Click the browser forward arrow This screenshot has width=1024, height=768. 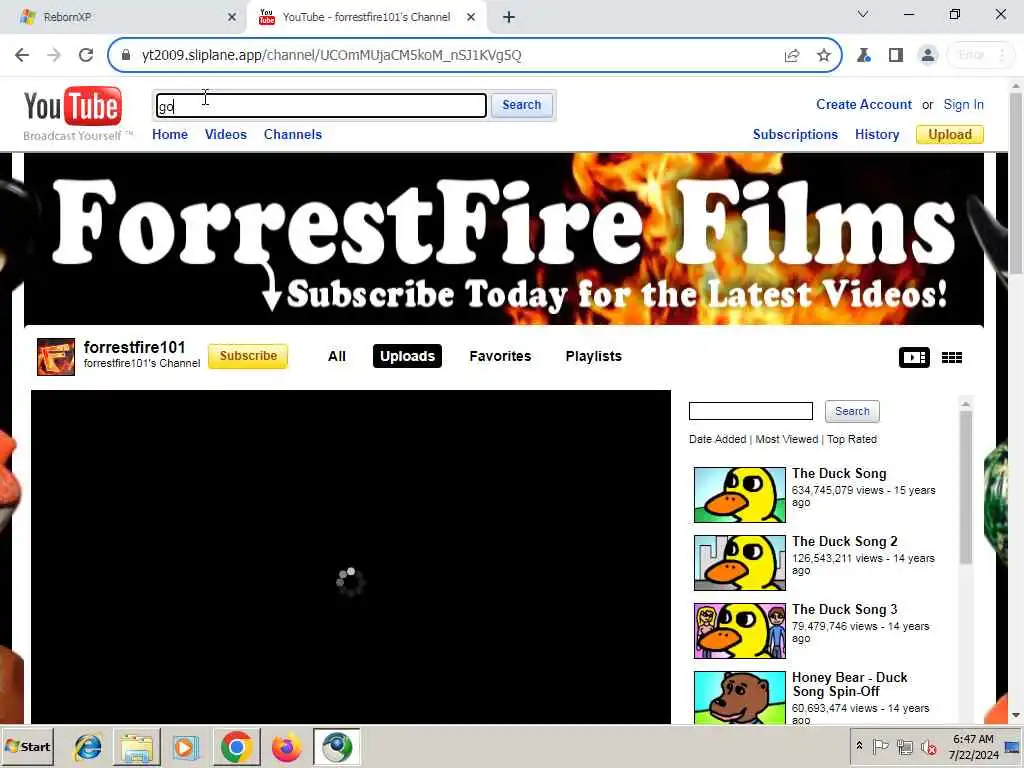click(54, 55)
